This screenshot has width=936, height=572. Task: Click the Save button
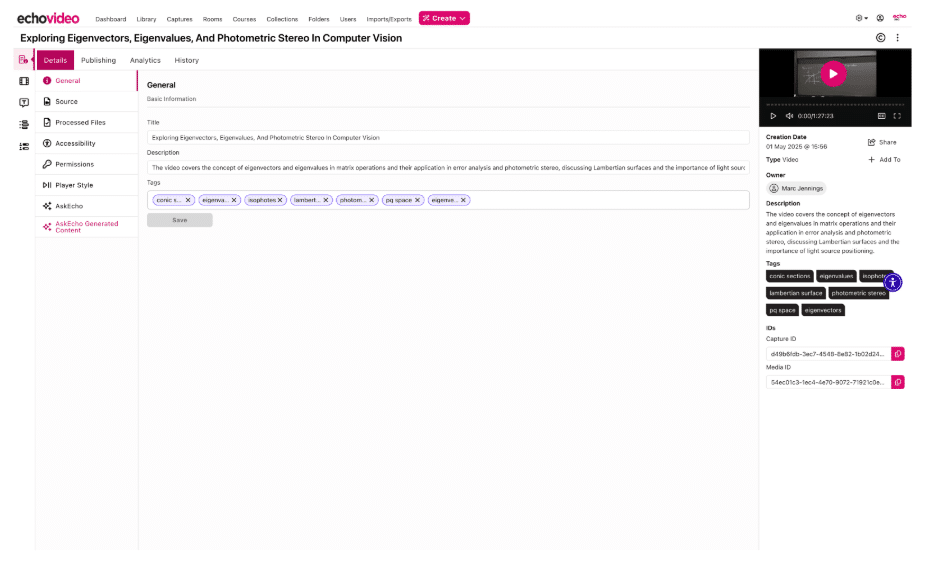pos(180,220)
